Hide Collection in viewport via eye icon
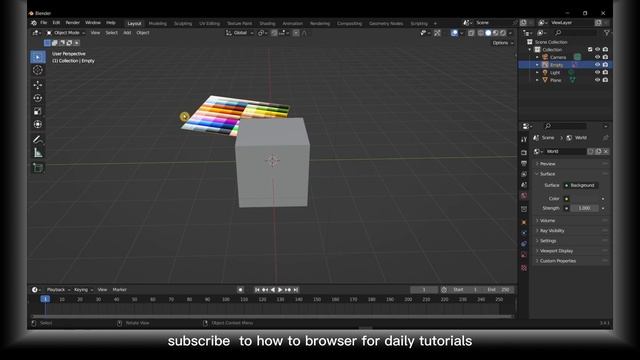The height and width of the screenshot is (360, 640). (598, 49)
